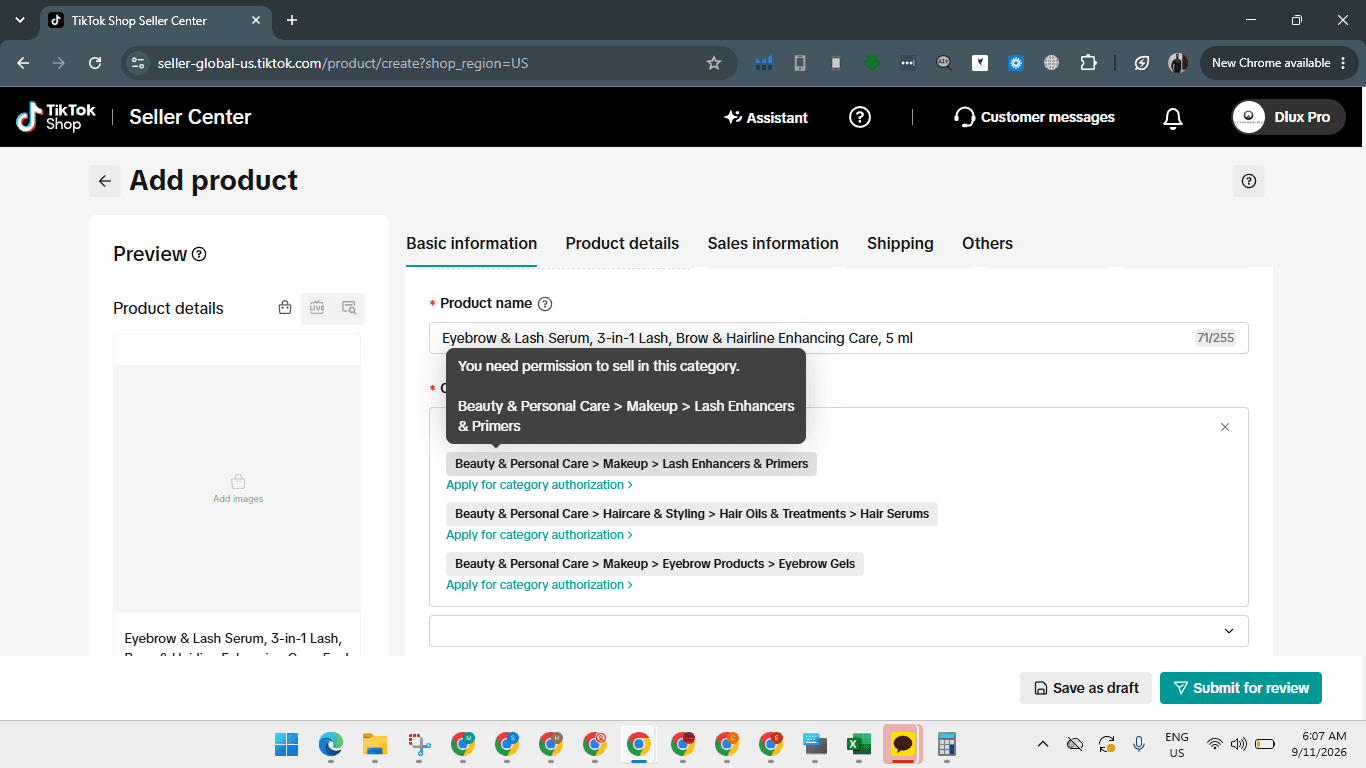
Task: Click the blue gear extension icon
Action: coord(1016,63)
